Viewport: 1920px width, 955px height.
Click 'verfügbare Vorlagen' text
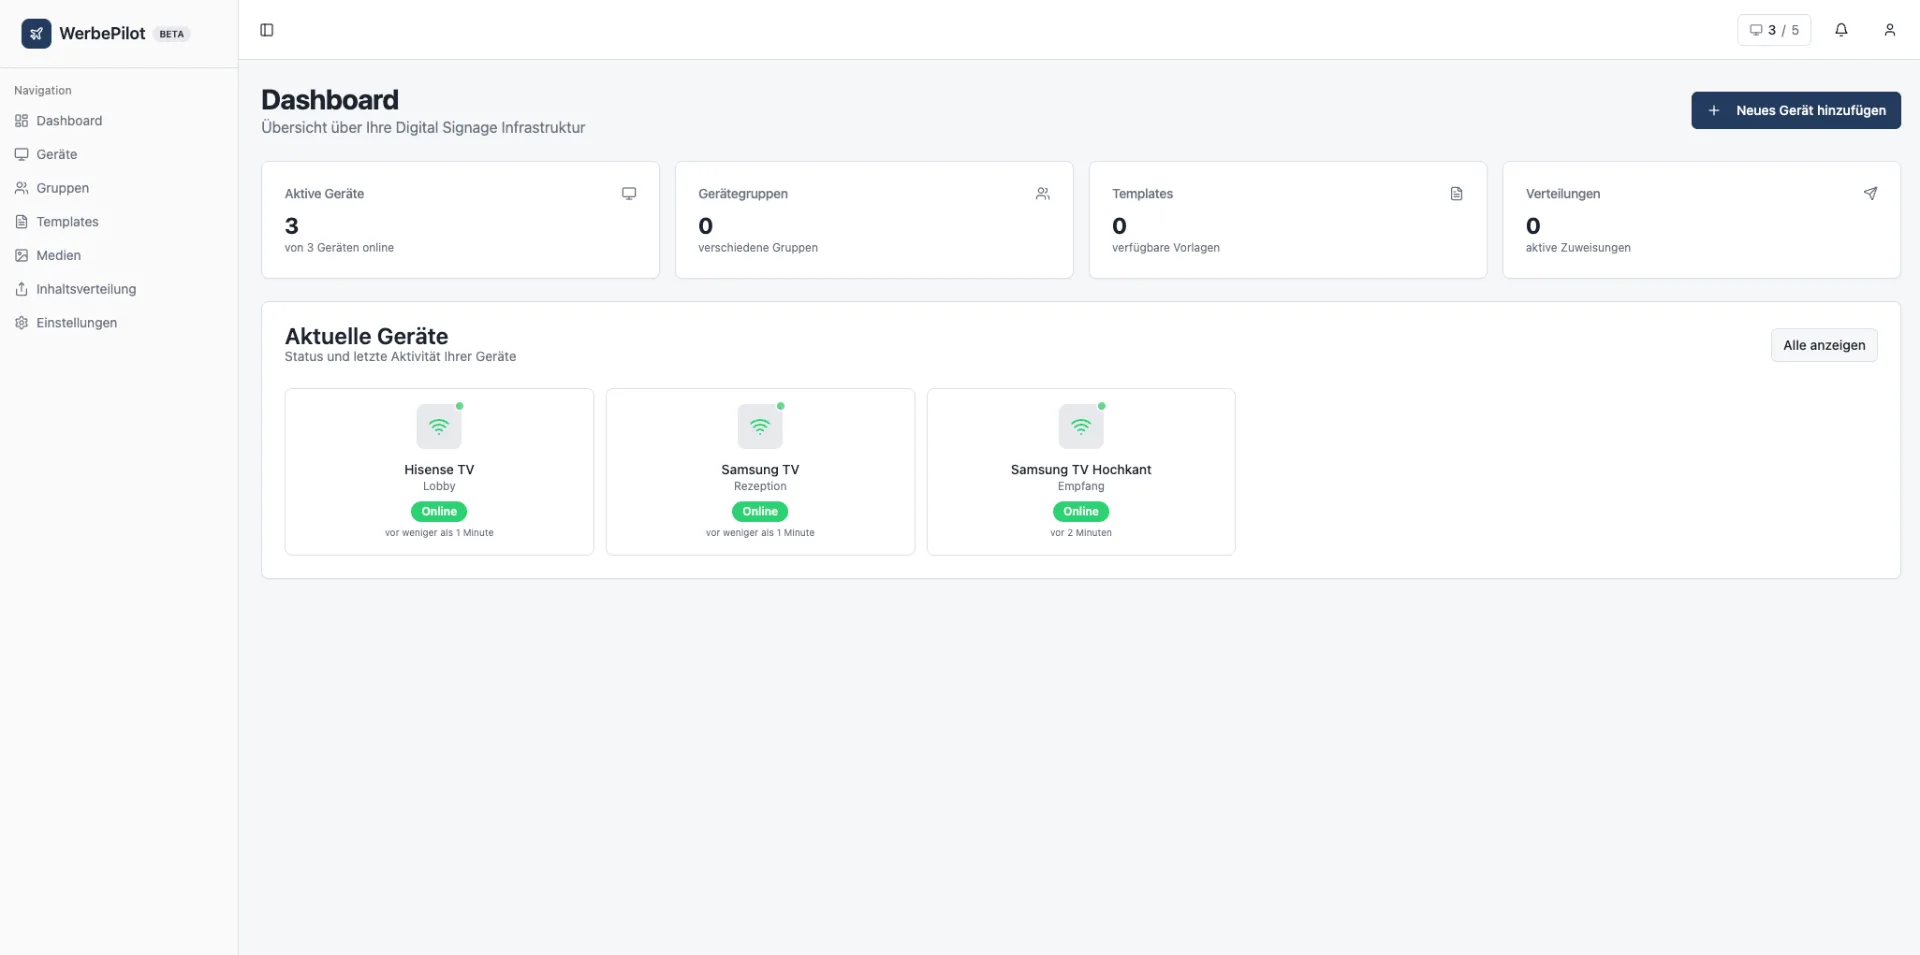click(1166, 248)
